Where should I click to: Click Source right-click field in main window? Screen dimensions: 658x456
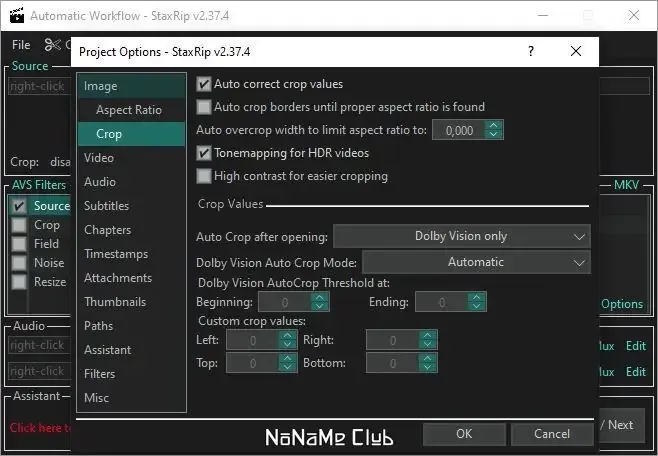[x=39, y=86]
